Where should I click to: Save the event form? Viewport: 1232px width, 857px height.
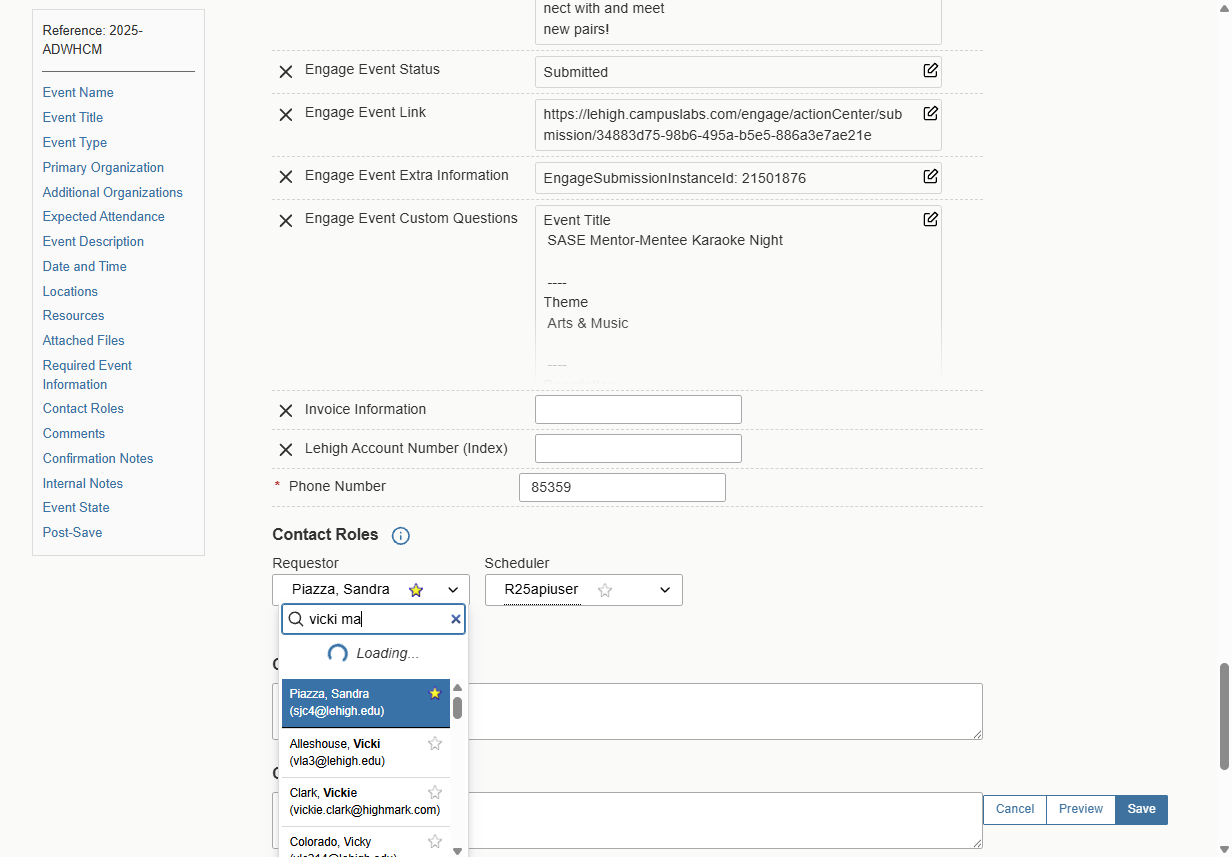tap(1141, 809)
